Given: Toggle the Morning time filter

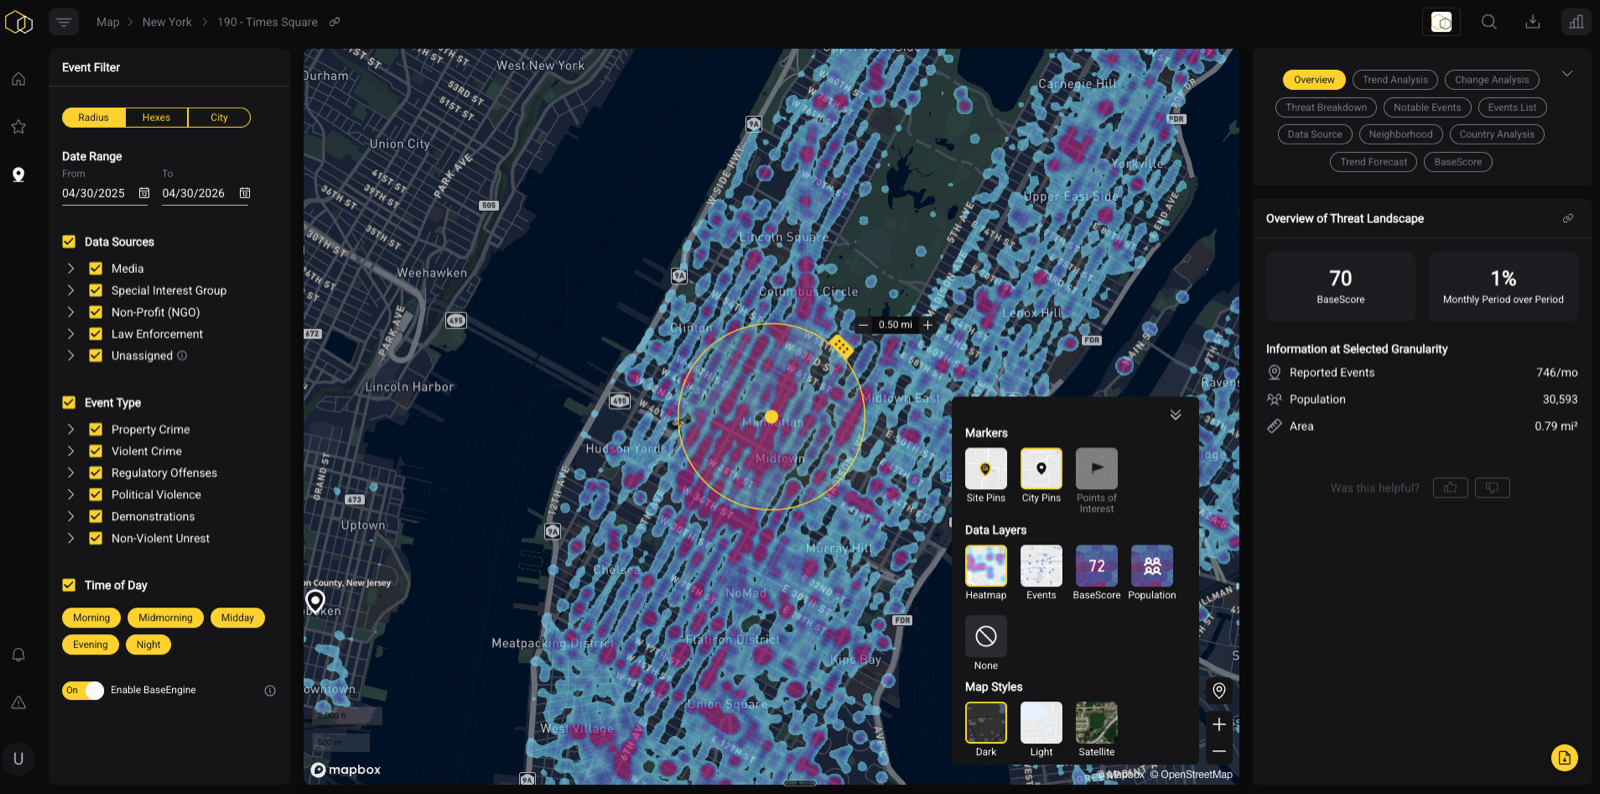Looking at the screenshot, I should click(91, 618).
